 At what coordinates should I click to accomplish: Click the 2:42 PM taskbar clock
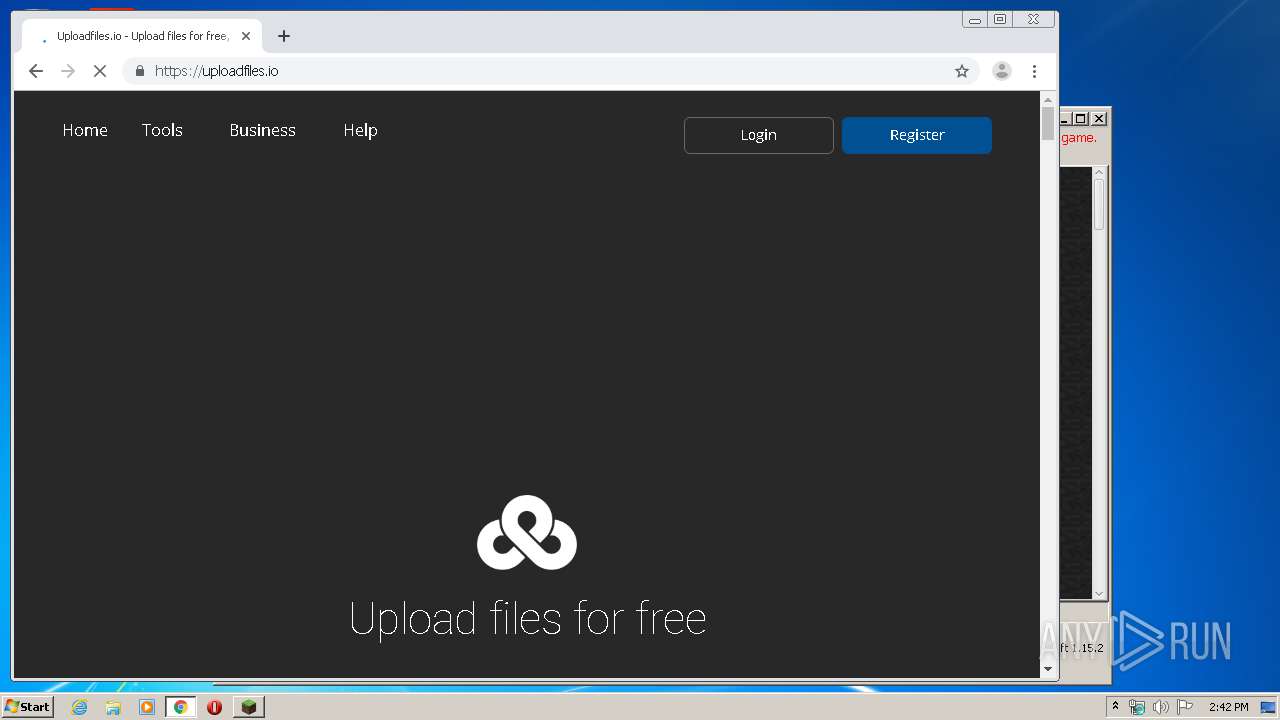[x=1228, y=707]
